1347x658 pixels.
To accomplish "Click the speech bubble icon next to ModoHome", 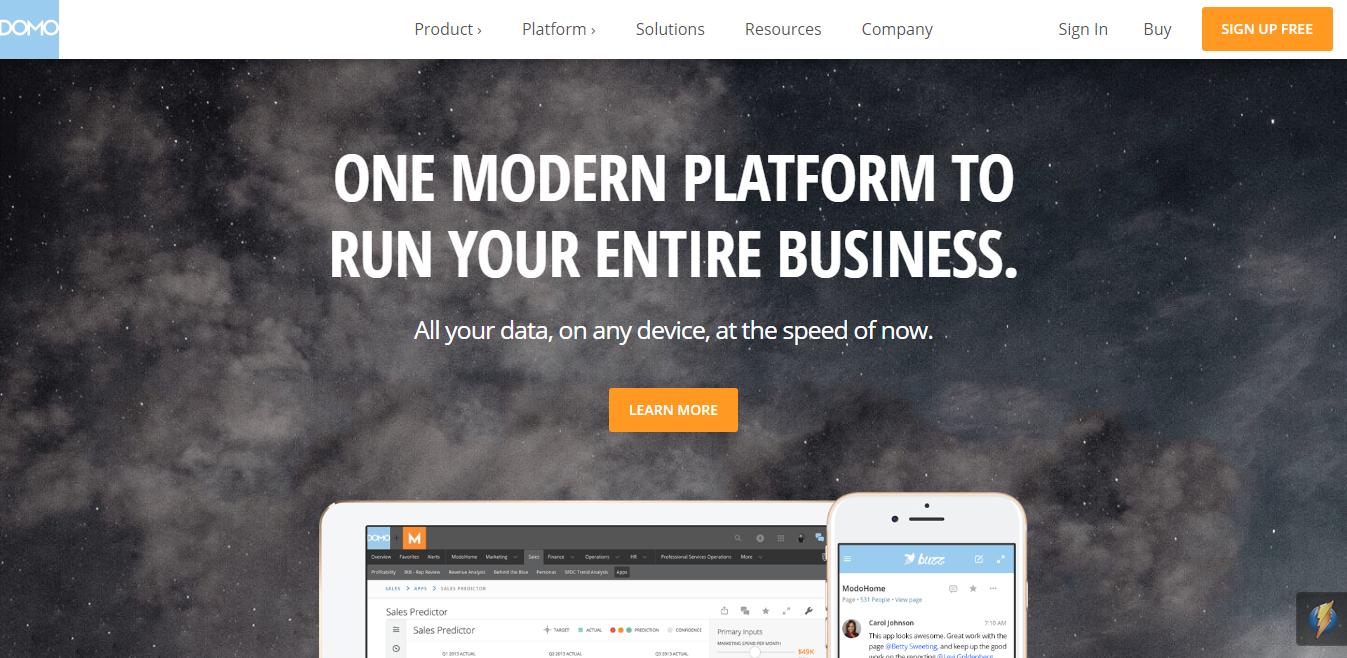I will pos(953,588).
